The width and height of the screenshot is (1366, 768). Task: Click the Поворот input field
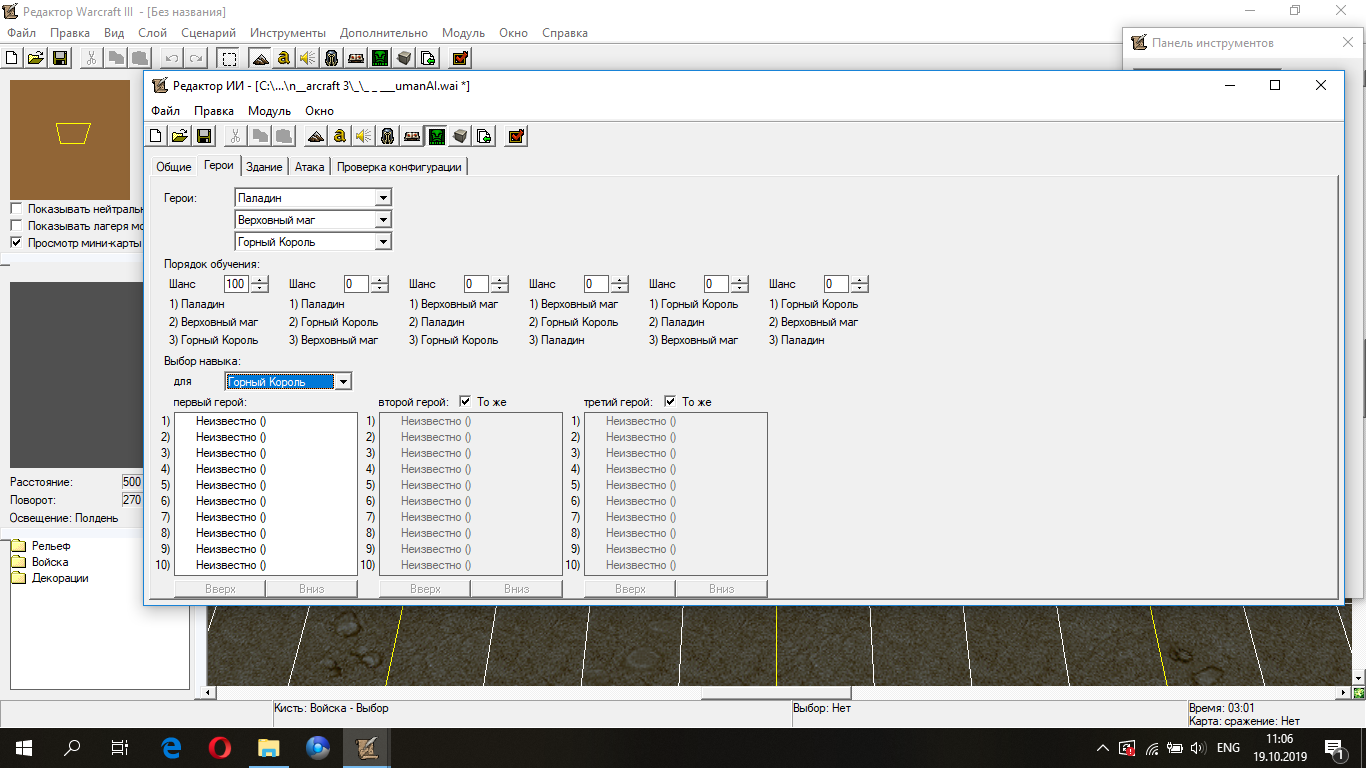[x=132, y=500]
